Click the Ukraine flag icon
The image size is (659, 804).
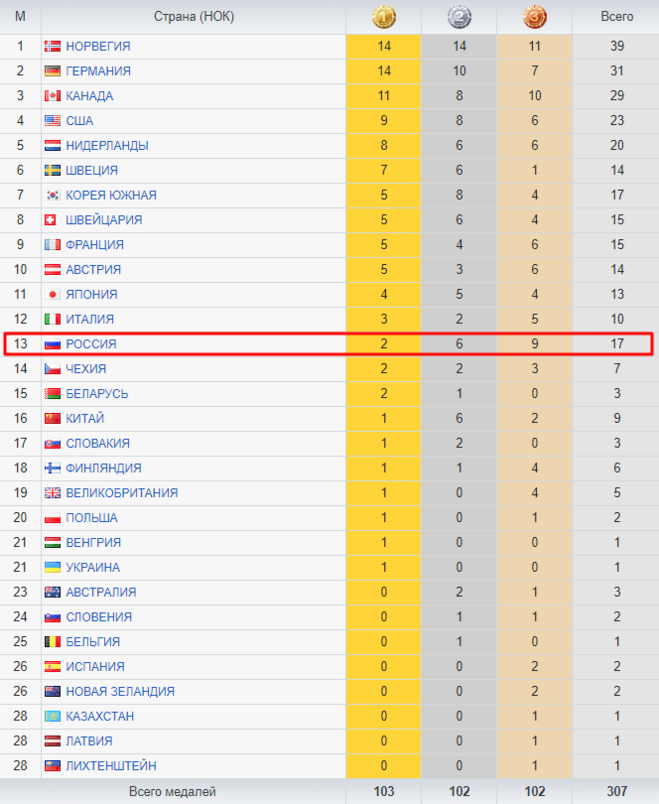click(x=53, y=567)
